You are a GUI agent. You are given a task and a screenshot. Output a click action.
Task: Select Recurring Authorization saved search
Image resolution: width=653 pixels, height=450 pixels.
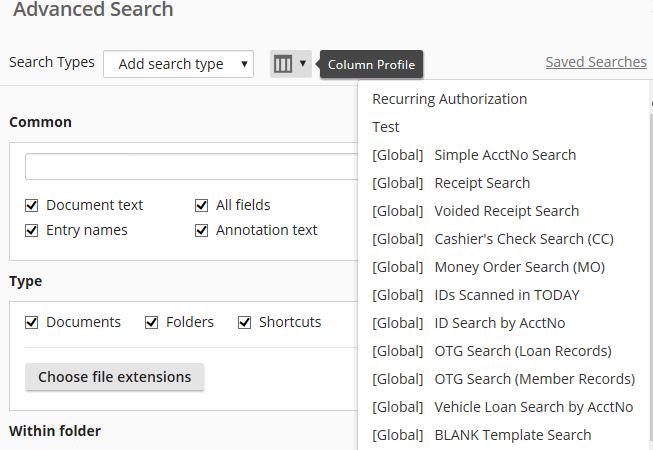449,99
